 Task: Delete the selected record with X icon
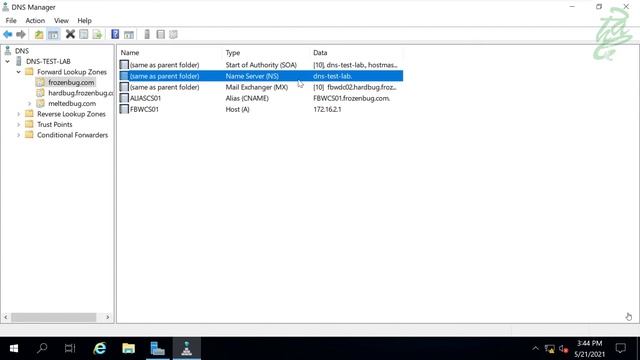point(70,34)
